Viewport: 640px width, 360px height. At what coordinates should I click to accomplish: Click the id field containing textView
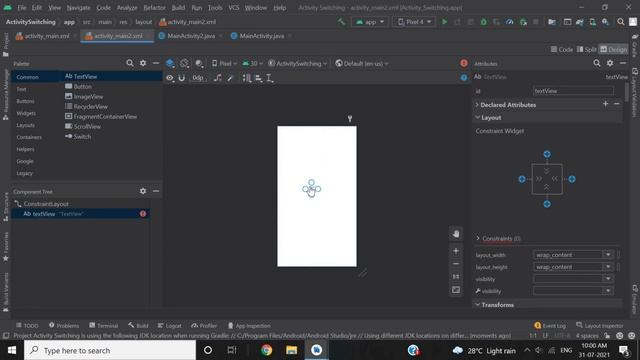point(573,91)
